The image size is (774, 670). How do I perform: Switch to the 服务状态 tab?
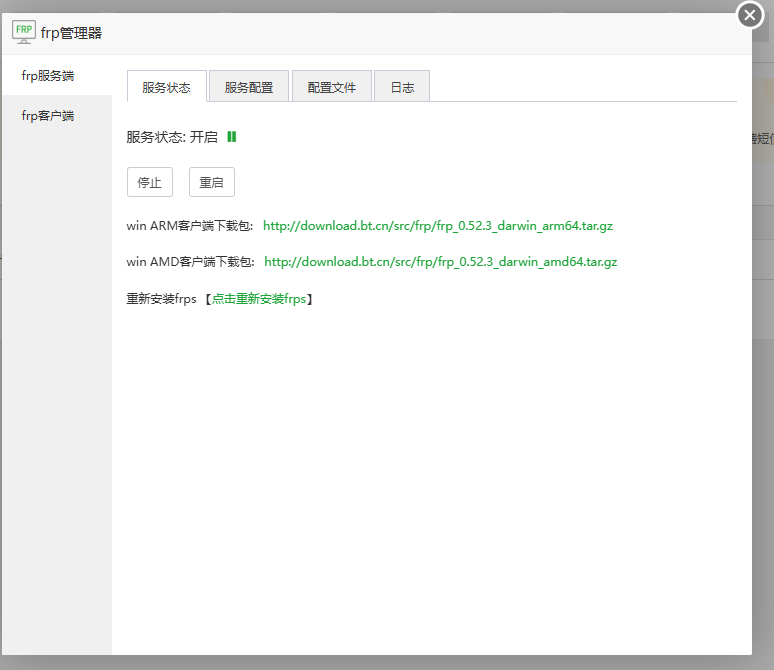point(167,87)
